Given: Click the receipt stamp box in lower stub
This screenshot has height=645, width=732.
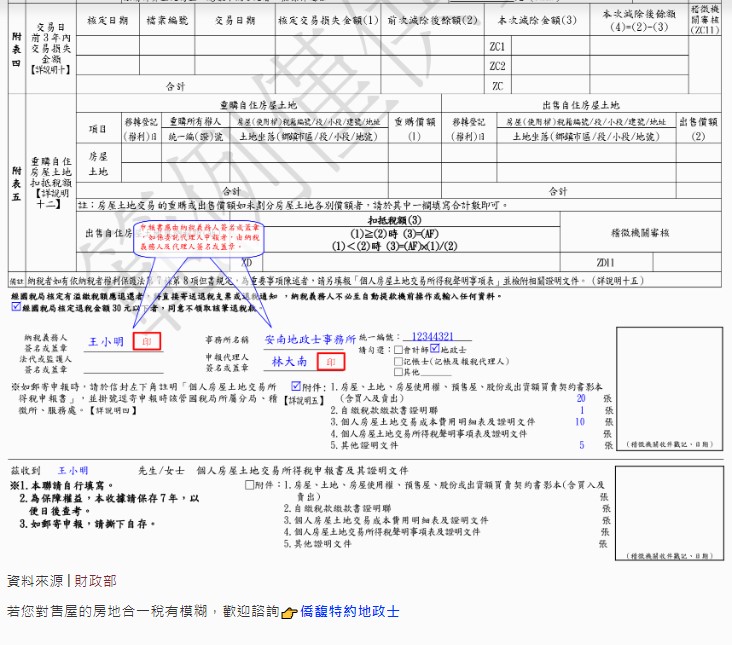Looking at the screenshot, I should tap(669, 513).
